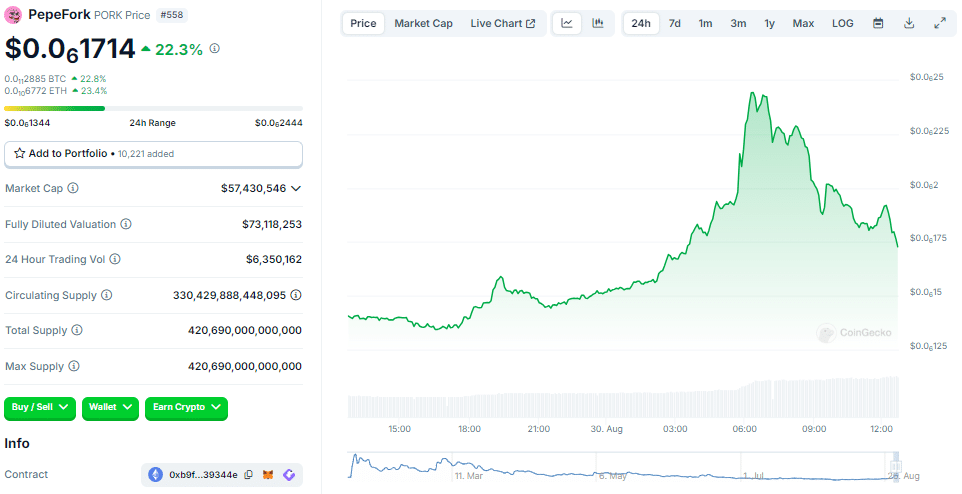Open the Earn Crypto dropdown

(x=187, y=407)
